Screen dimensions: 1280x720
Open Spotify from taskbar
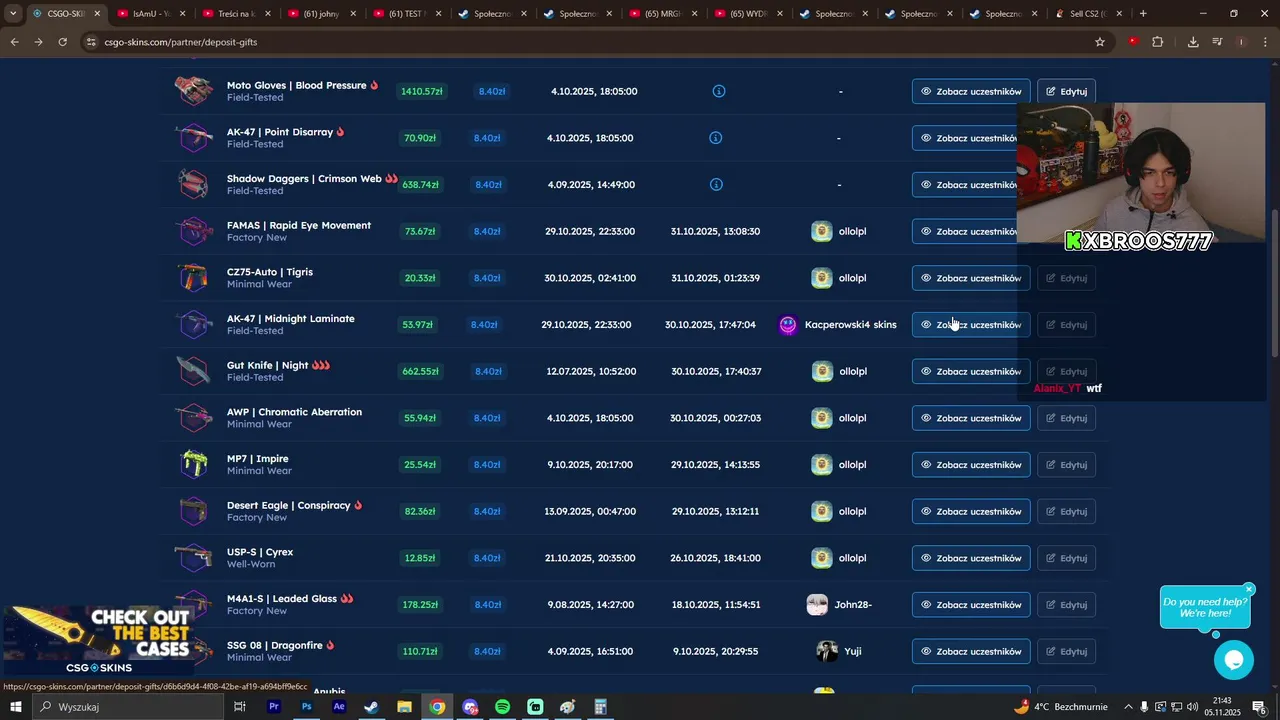click(x=502, y=707)
